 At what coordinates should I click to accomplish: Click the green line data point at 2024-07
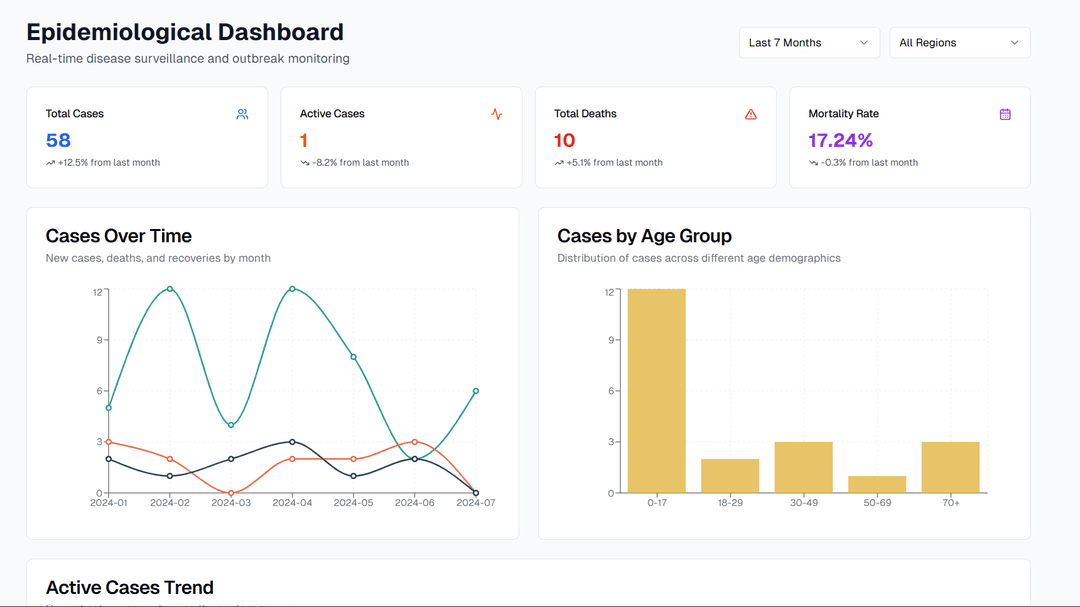[x=476, y=391]
